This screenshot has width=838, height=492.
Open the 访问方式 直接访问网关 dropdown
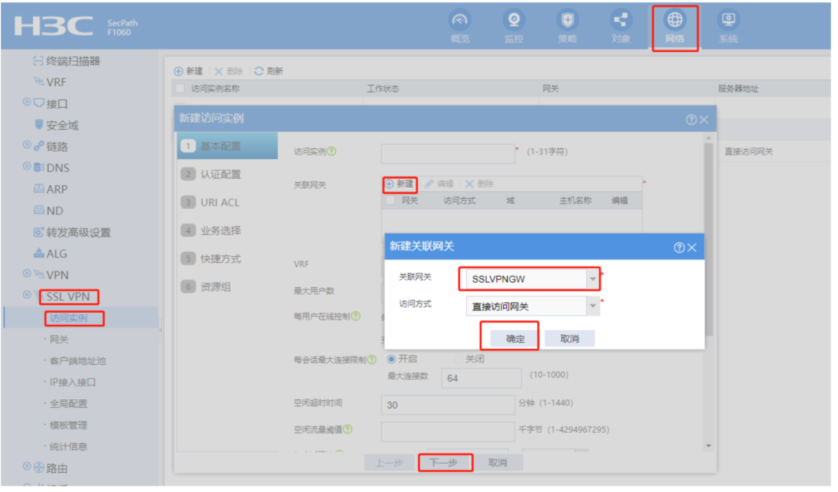coord(593,306)
